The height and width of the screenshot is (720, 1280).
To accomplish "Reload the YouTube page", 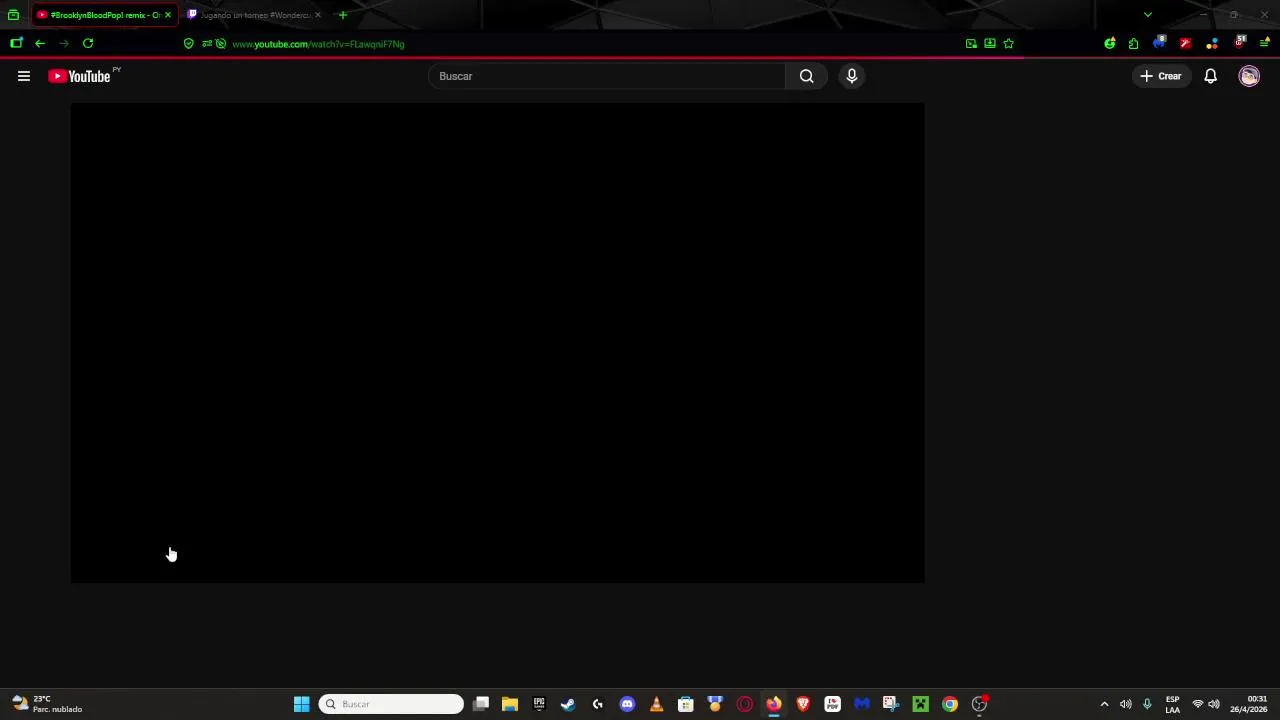I will click(88, 43).
